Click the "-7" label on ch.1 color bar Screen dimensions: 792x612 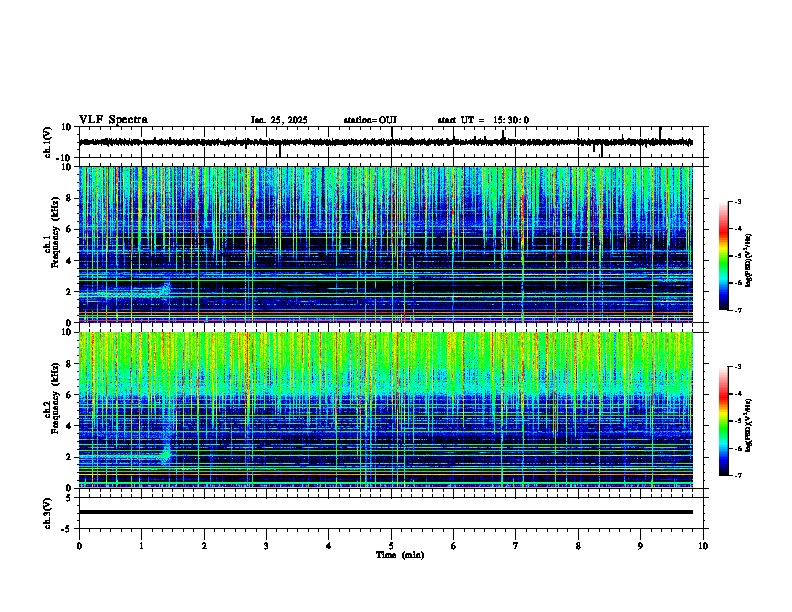[738, 310]
